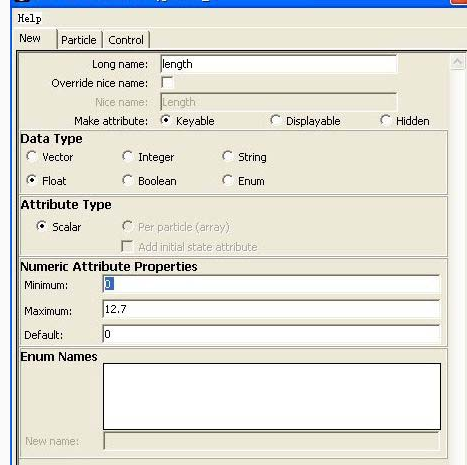Click the Minimum value field
This screenshot has height=465, width=467.
[x=272, y=284]
